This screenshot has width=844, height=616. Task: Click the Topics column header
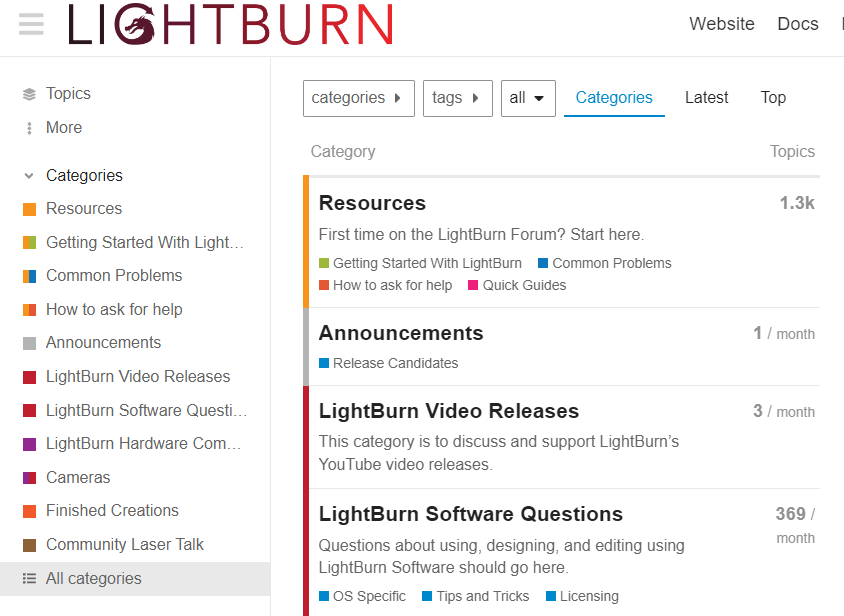(x=792, y=152)
